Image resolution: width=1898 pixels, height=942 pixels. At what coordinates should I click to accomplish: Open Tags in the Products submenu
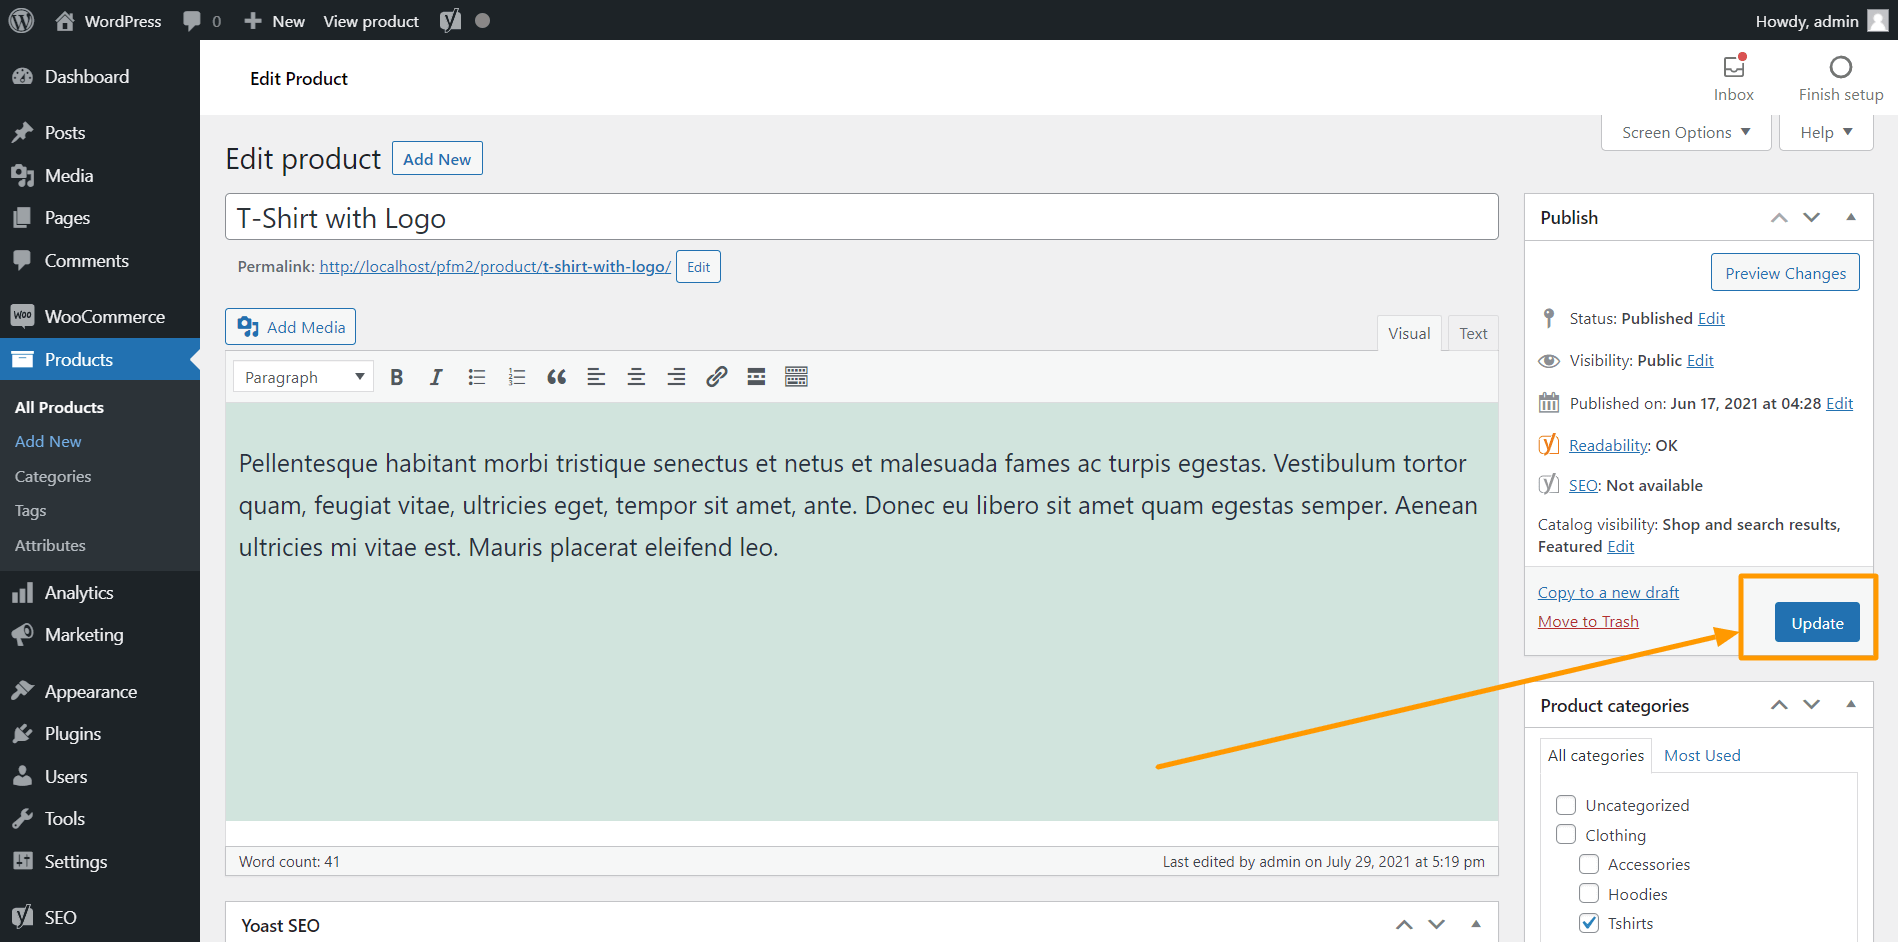click(31, 511)
